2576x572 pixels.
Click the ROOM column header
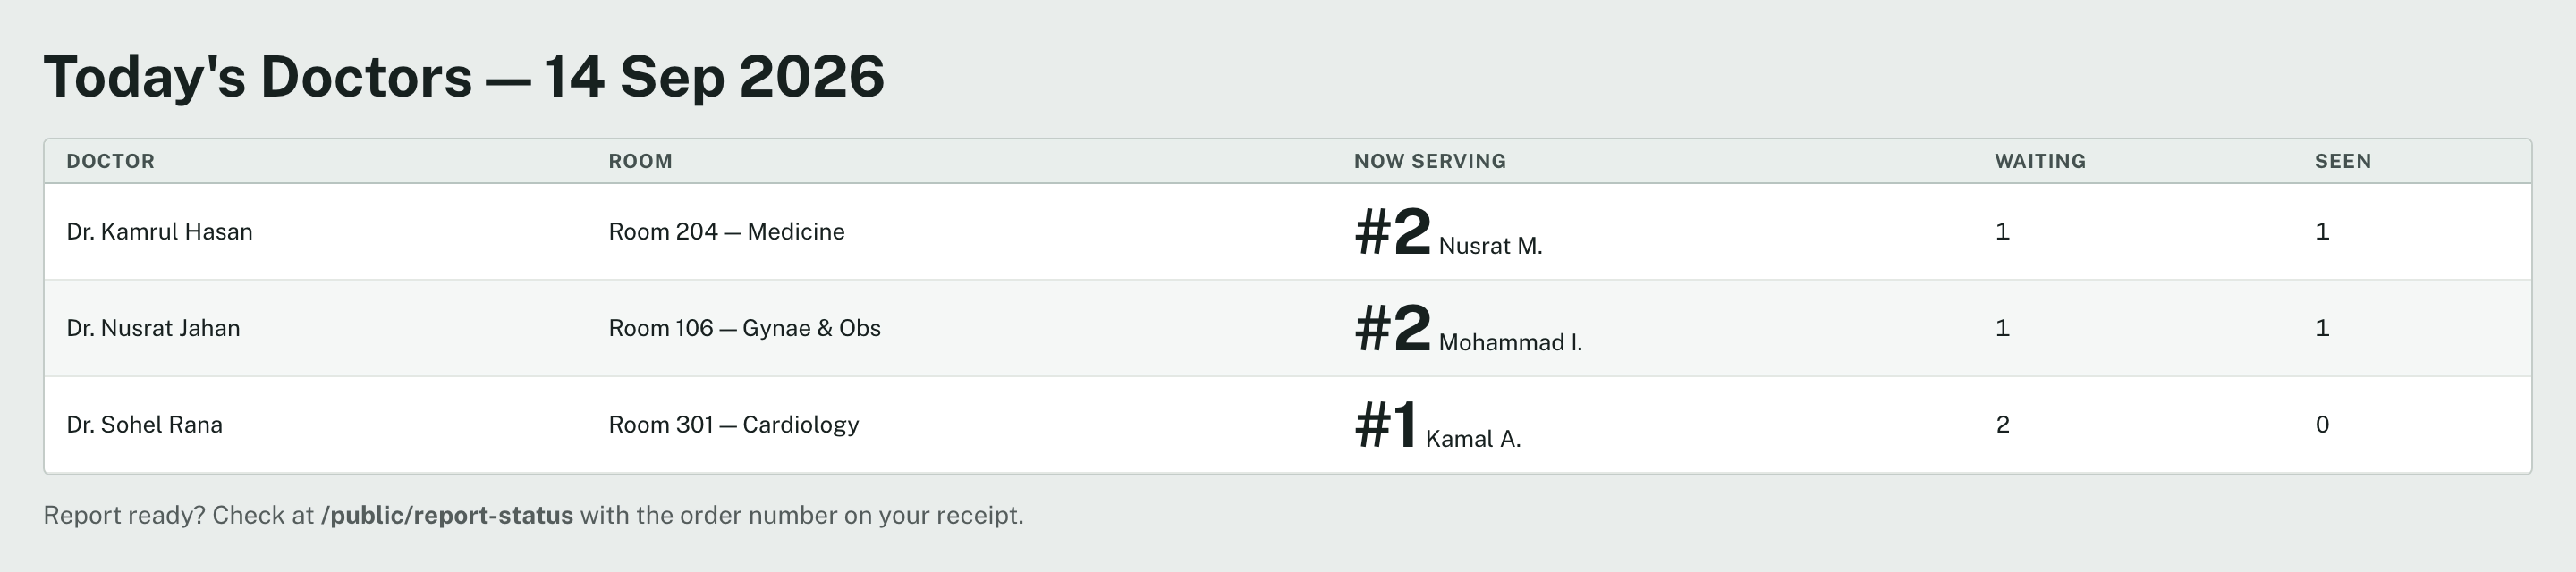(x=640, y=161)
